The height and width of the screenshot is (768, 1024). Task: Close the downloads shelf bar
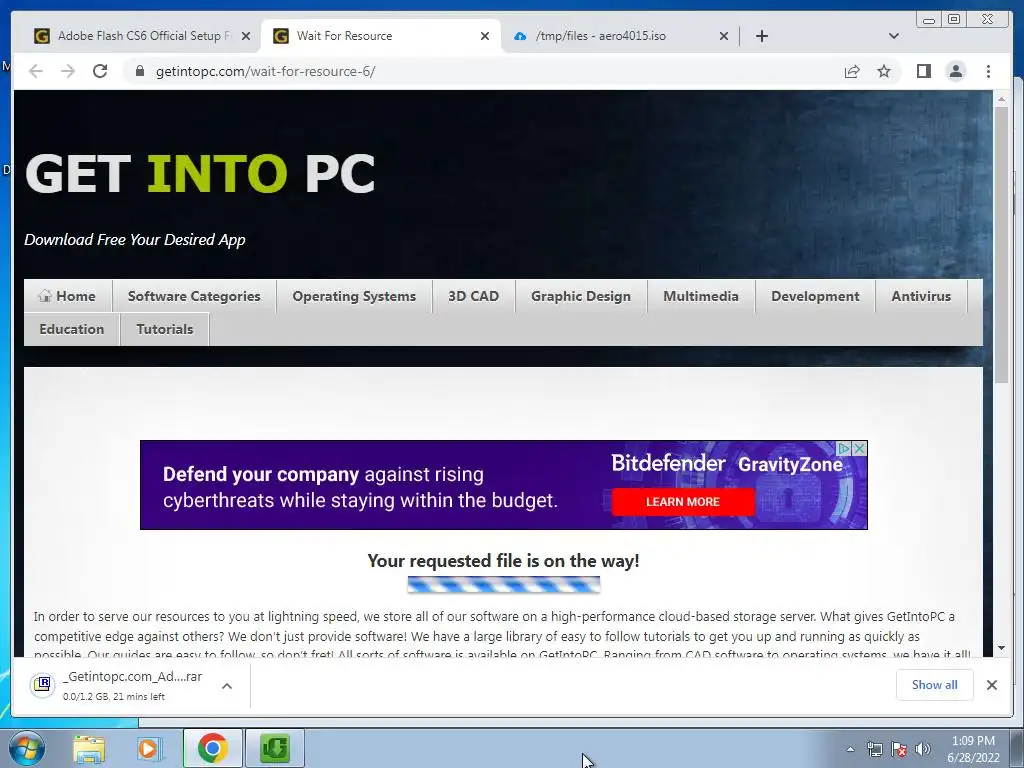(x=991, y=684)
